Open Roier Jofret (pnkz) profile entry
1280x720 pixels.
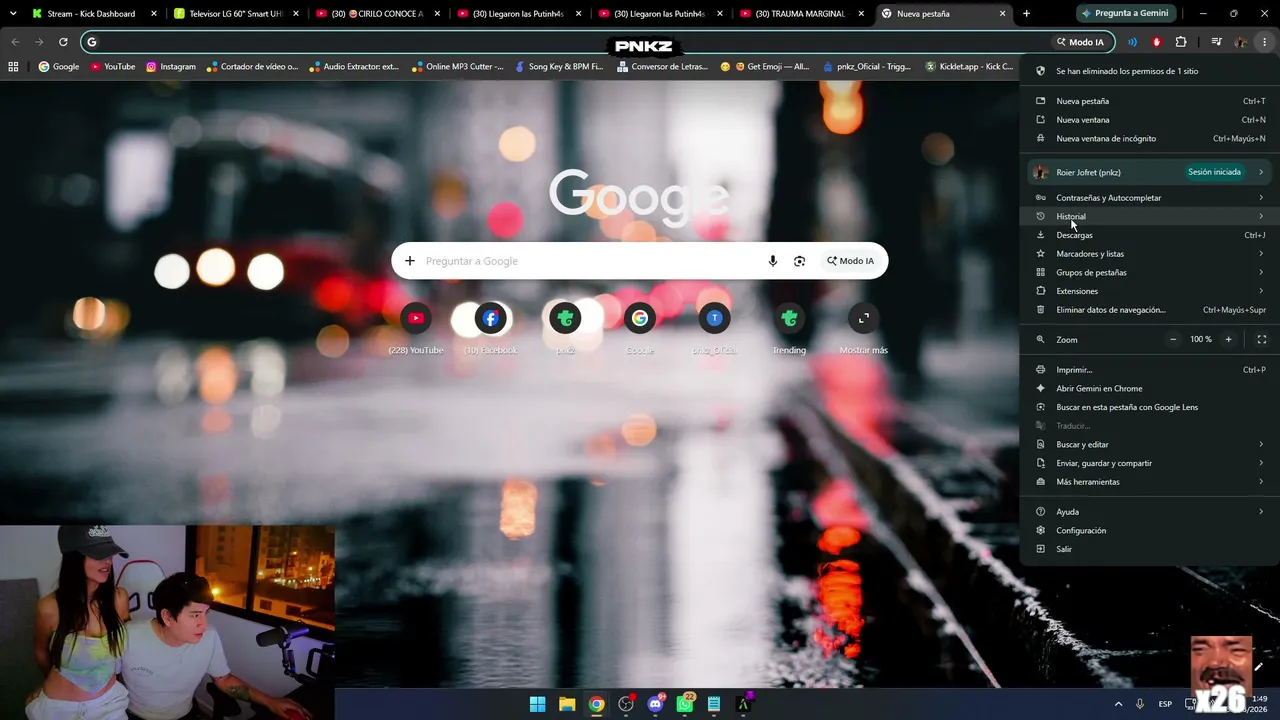coord(1150,172)
